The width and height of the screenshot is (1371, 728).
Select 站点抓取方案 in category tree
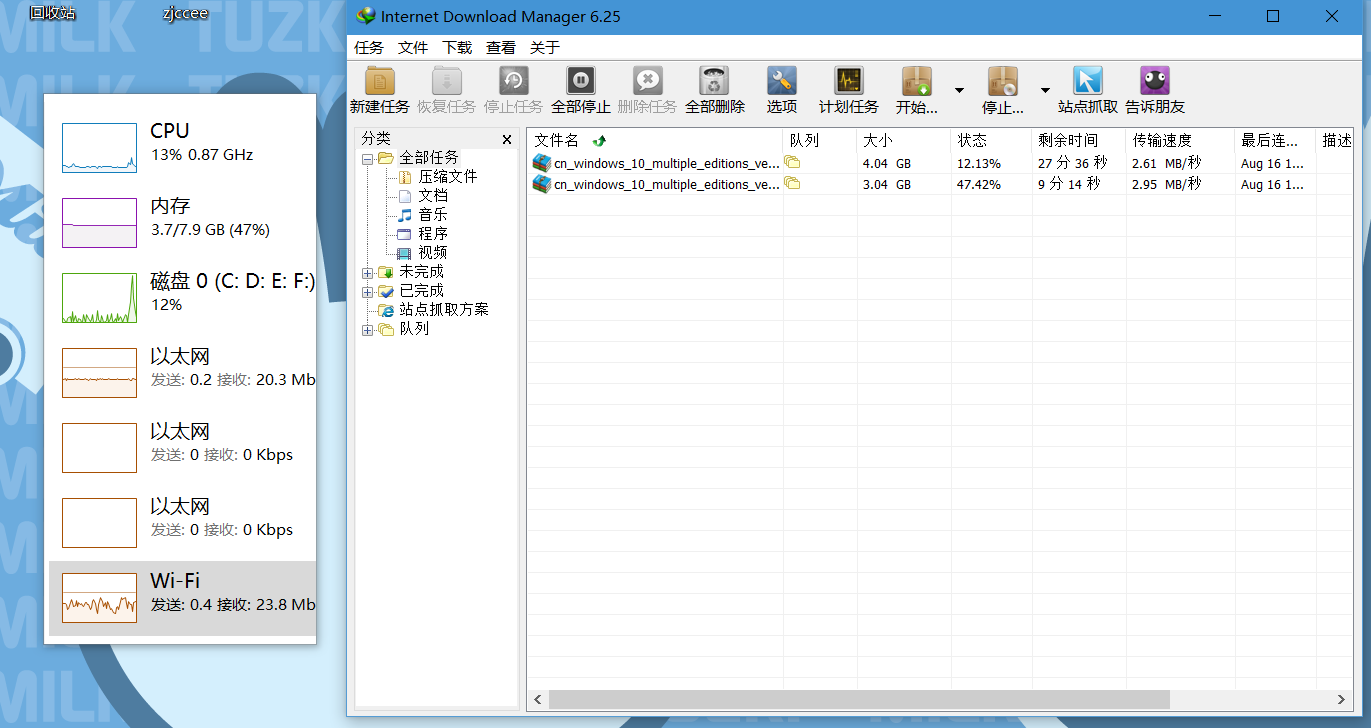click(x=444, y=310)
